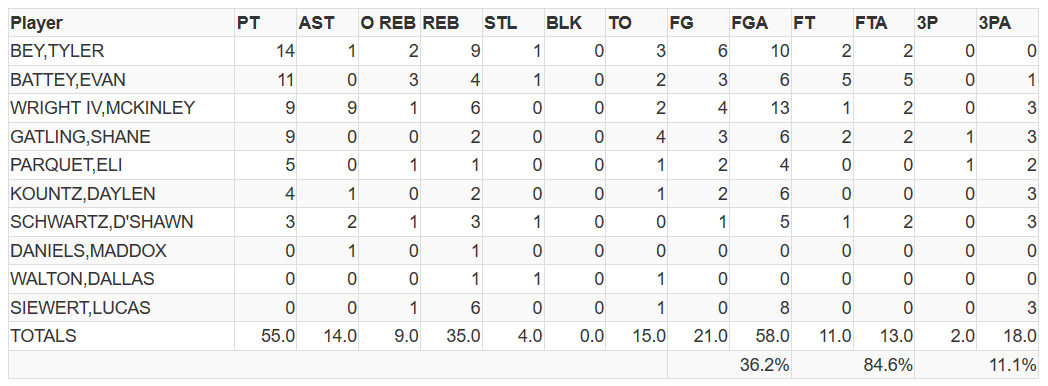The image size is (1048, 386).
Task: Click GATLING,SHANE player name
Action: coord(81,137)
